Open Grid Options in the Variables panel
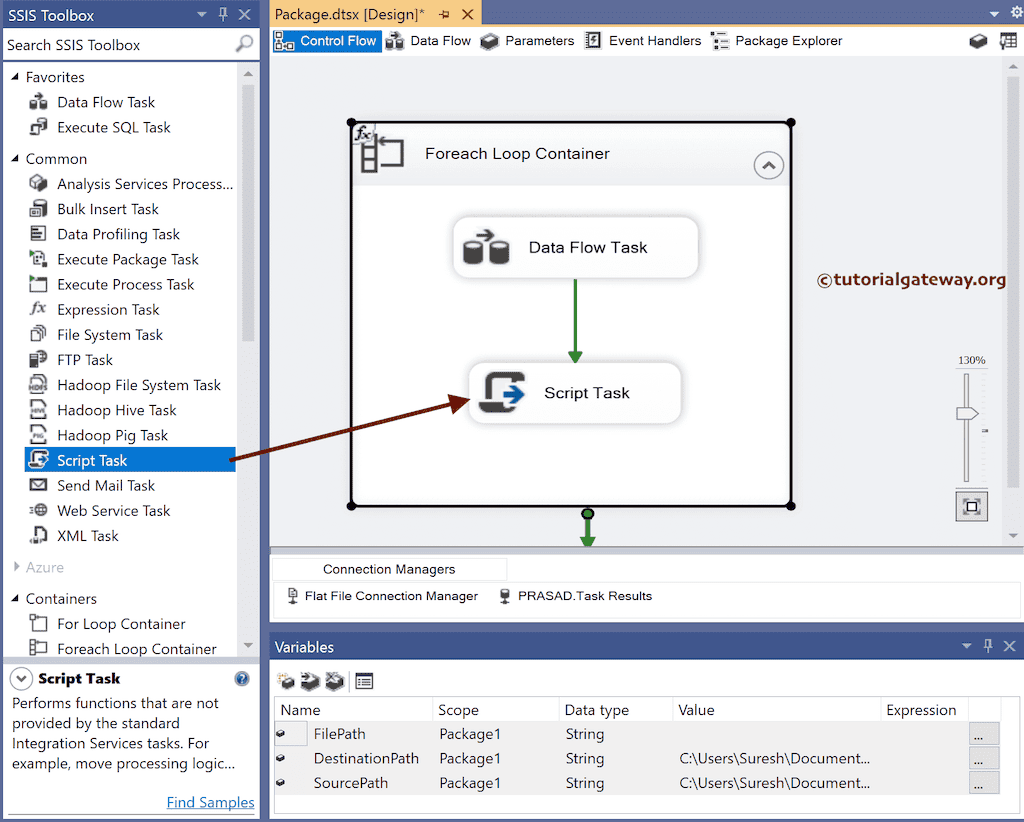The image size is (1024, 822). point(363,681)
